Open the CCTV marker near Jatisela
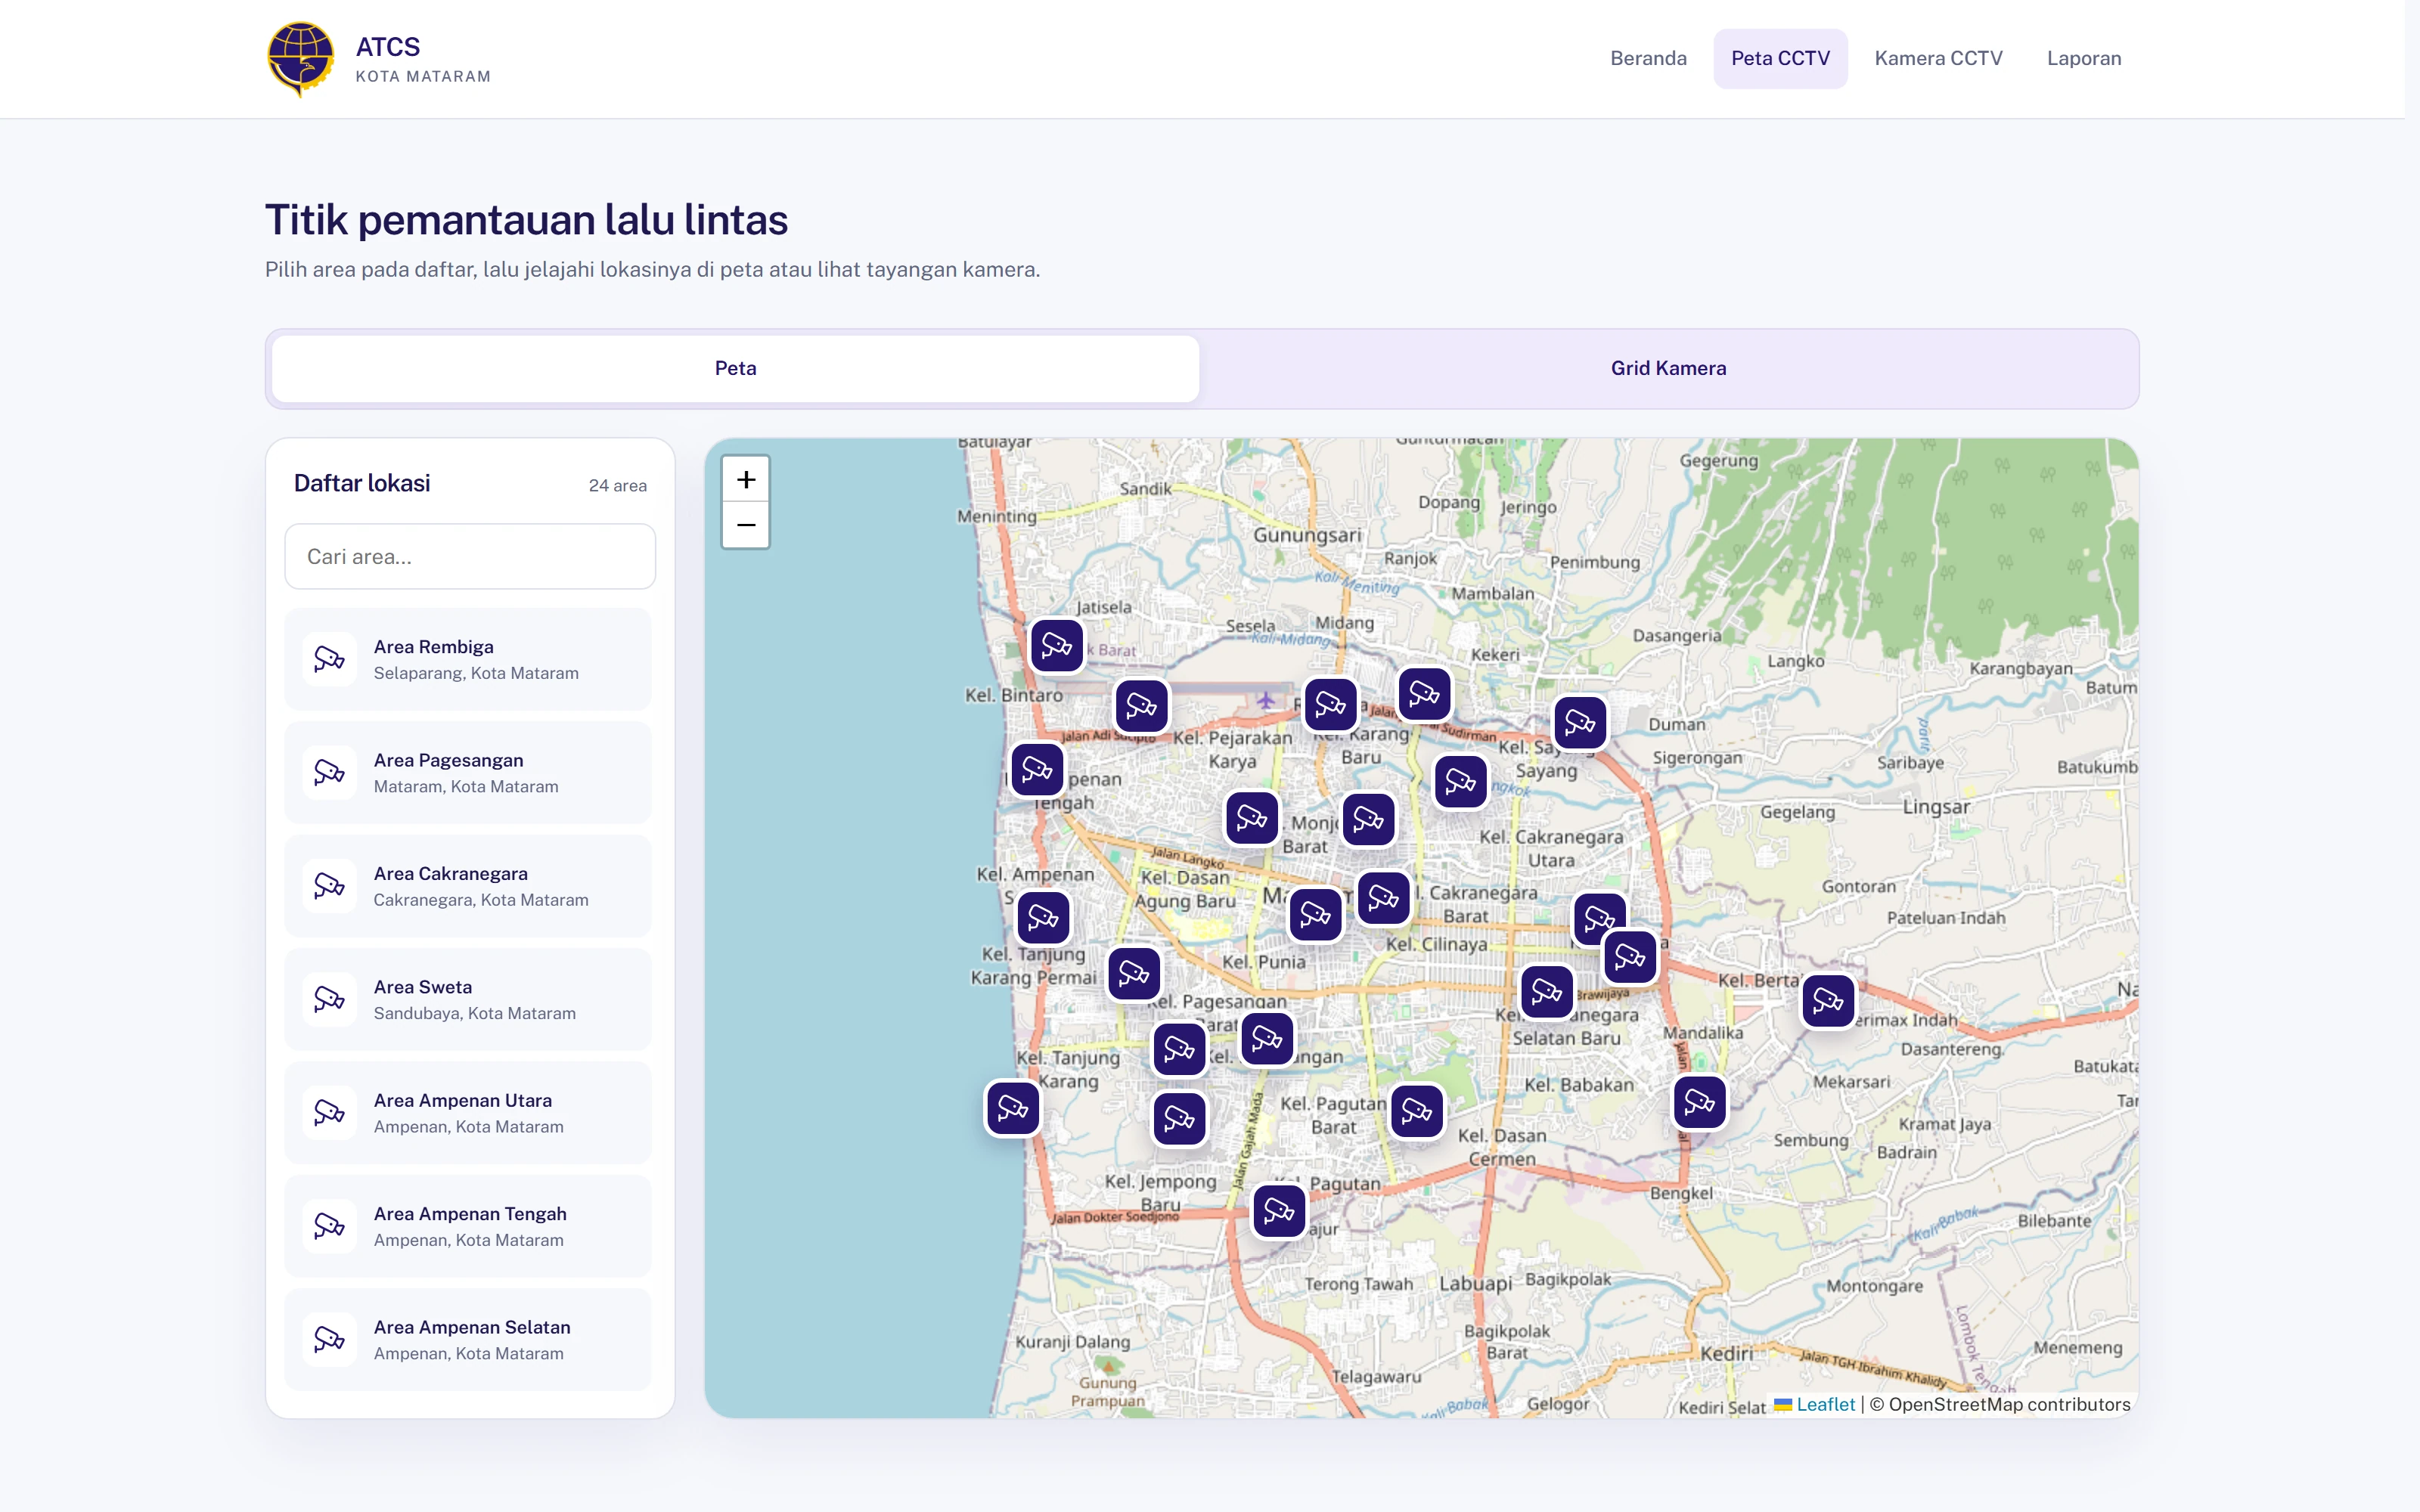 click(1057, 646)
